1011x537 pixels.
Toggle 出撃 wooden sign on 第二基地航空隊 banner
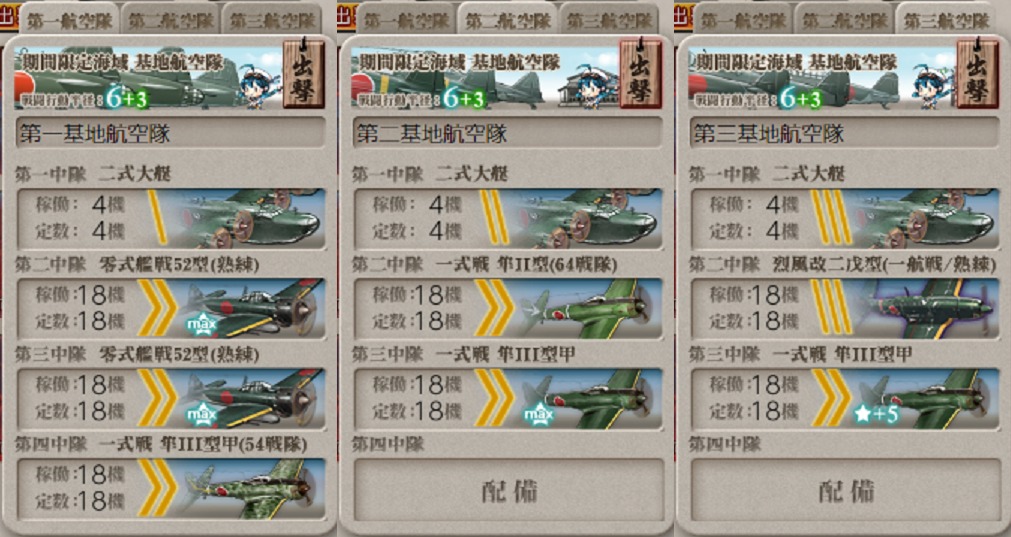click(641, 73)
